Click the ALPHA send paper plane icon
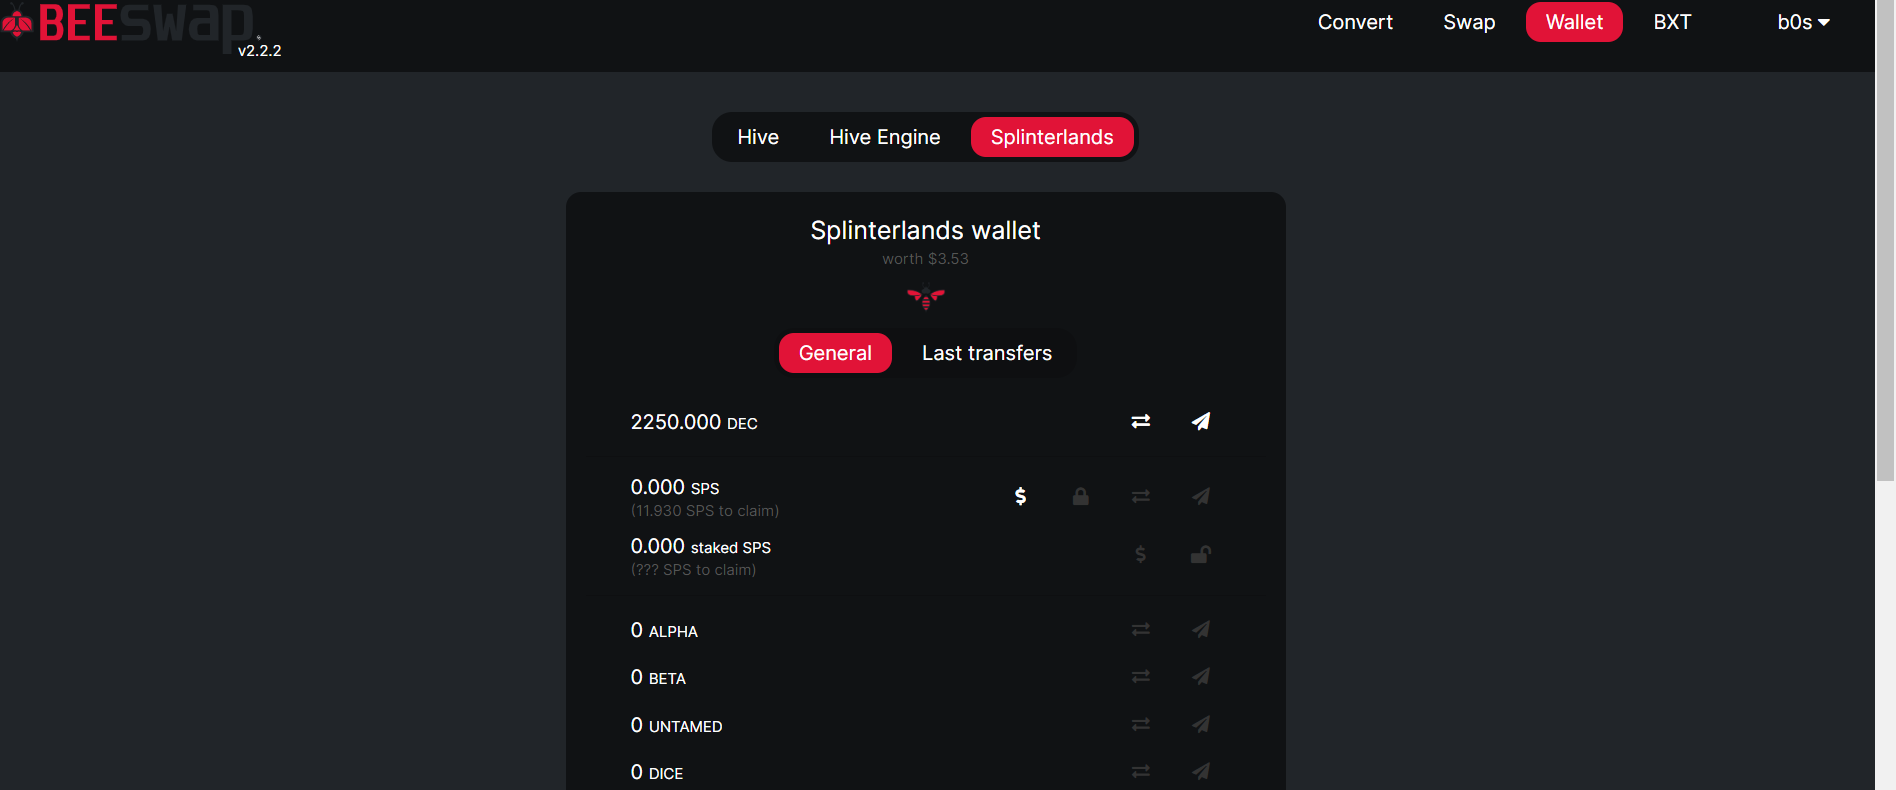 [x=1201, y=629]
